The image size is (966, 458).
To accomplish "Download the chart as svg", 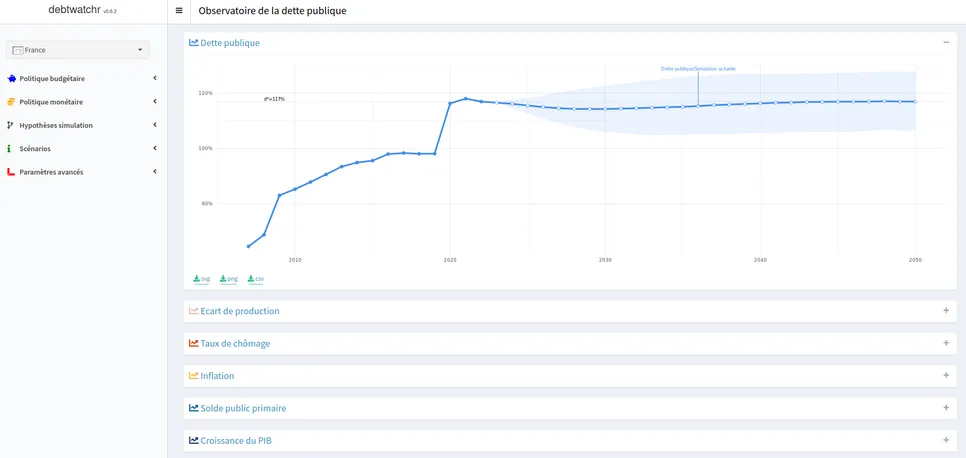I will coord(201,279).
